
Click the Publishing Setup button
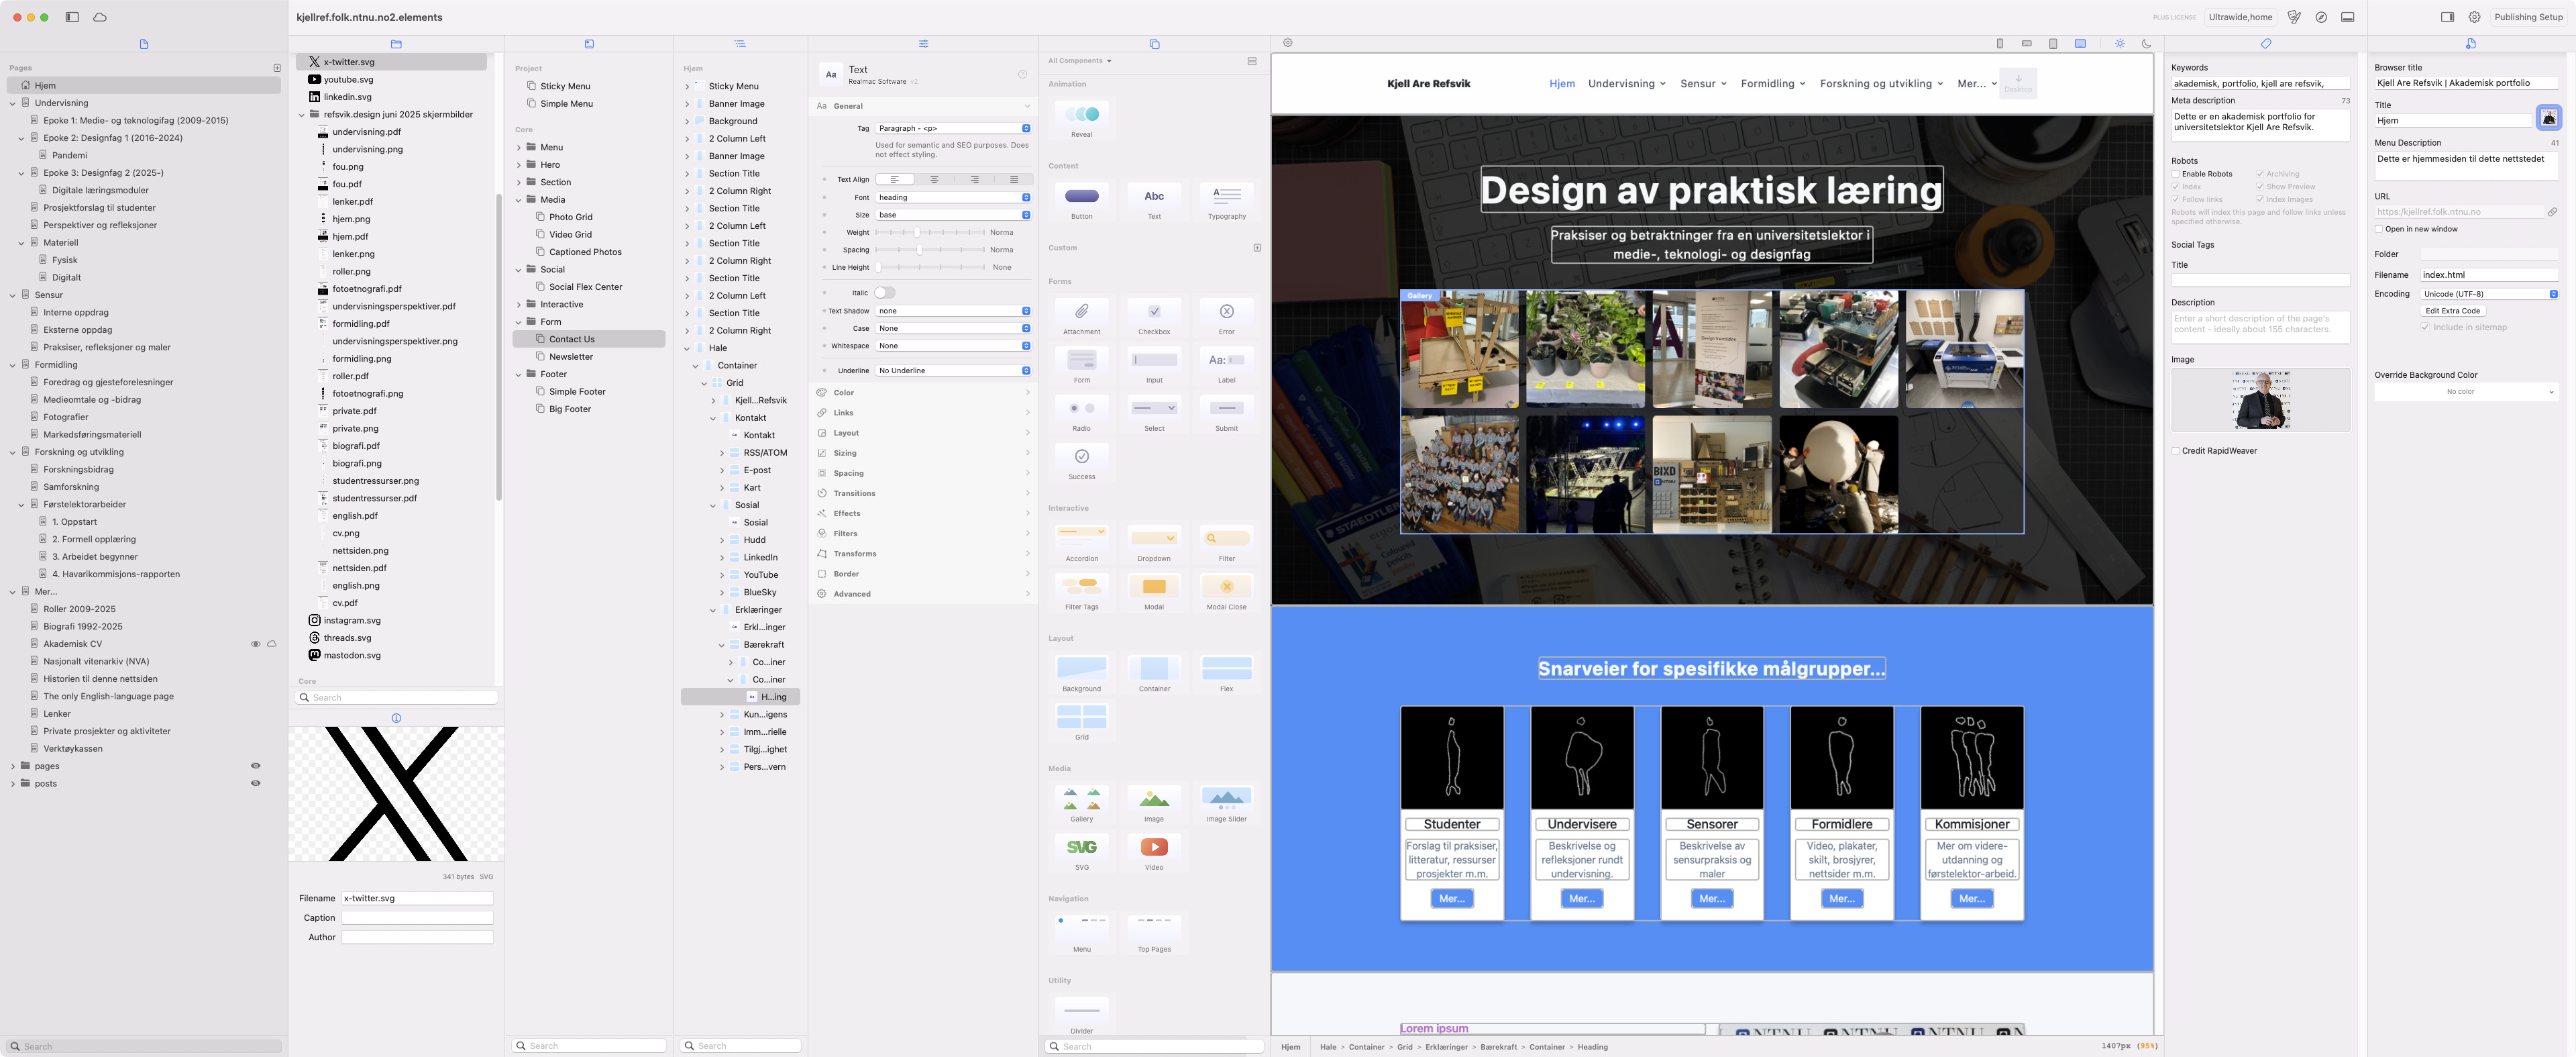[x=2528, y=17]
